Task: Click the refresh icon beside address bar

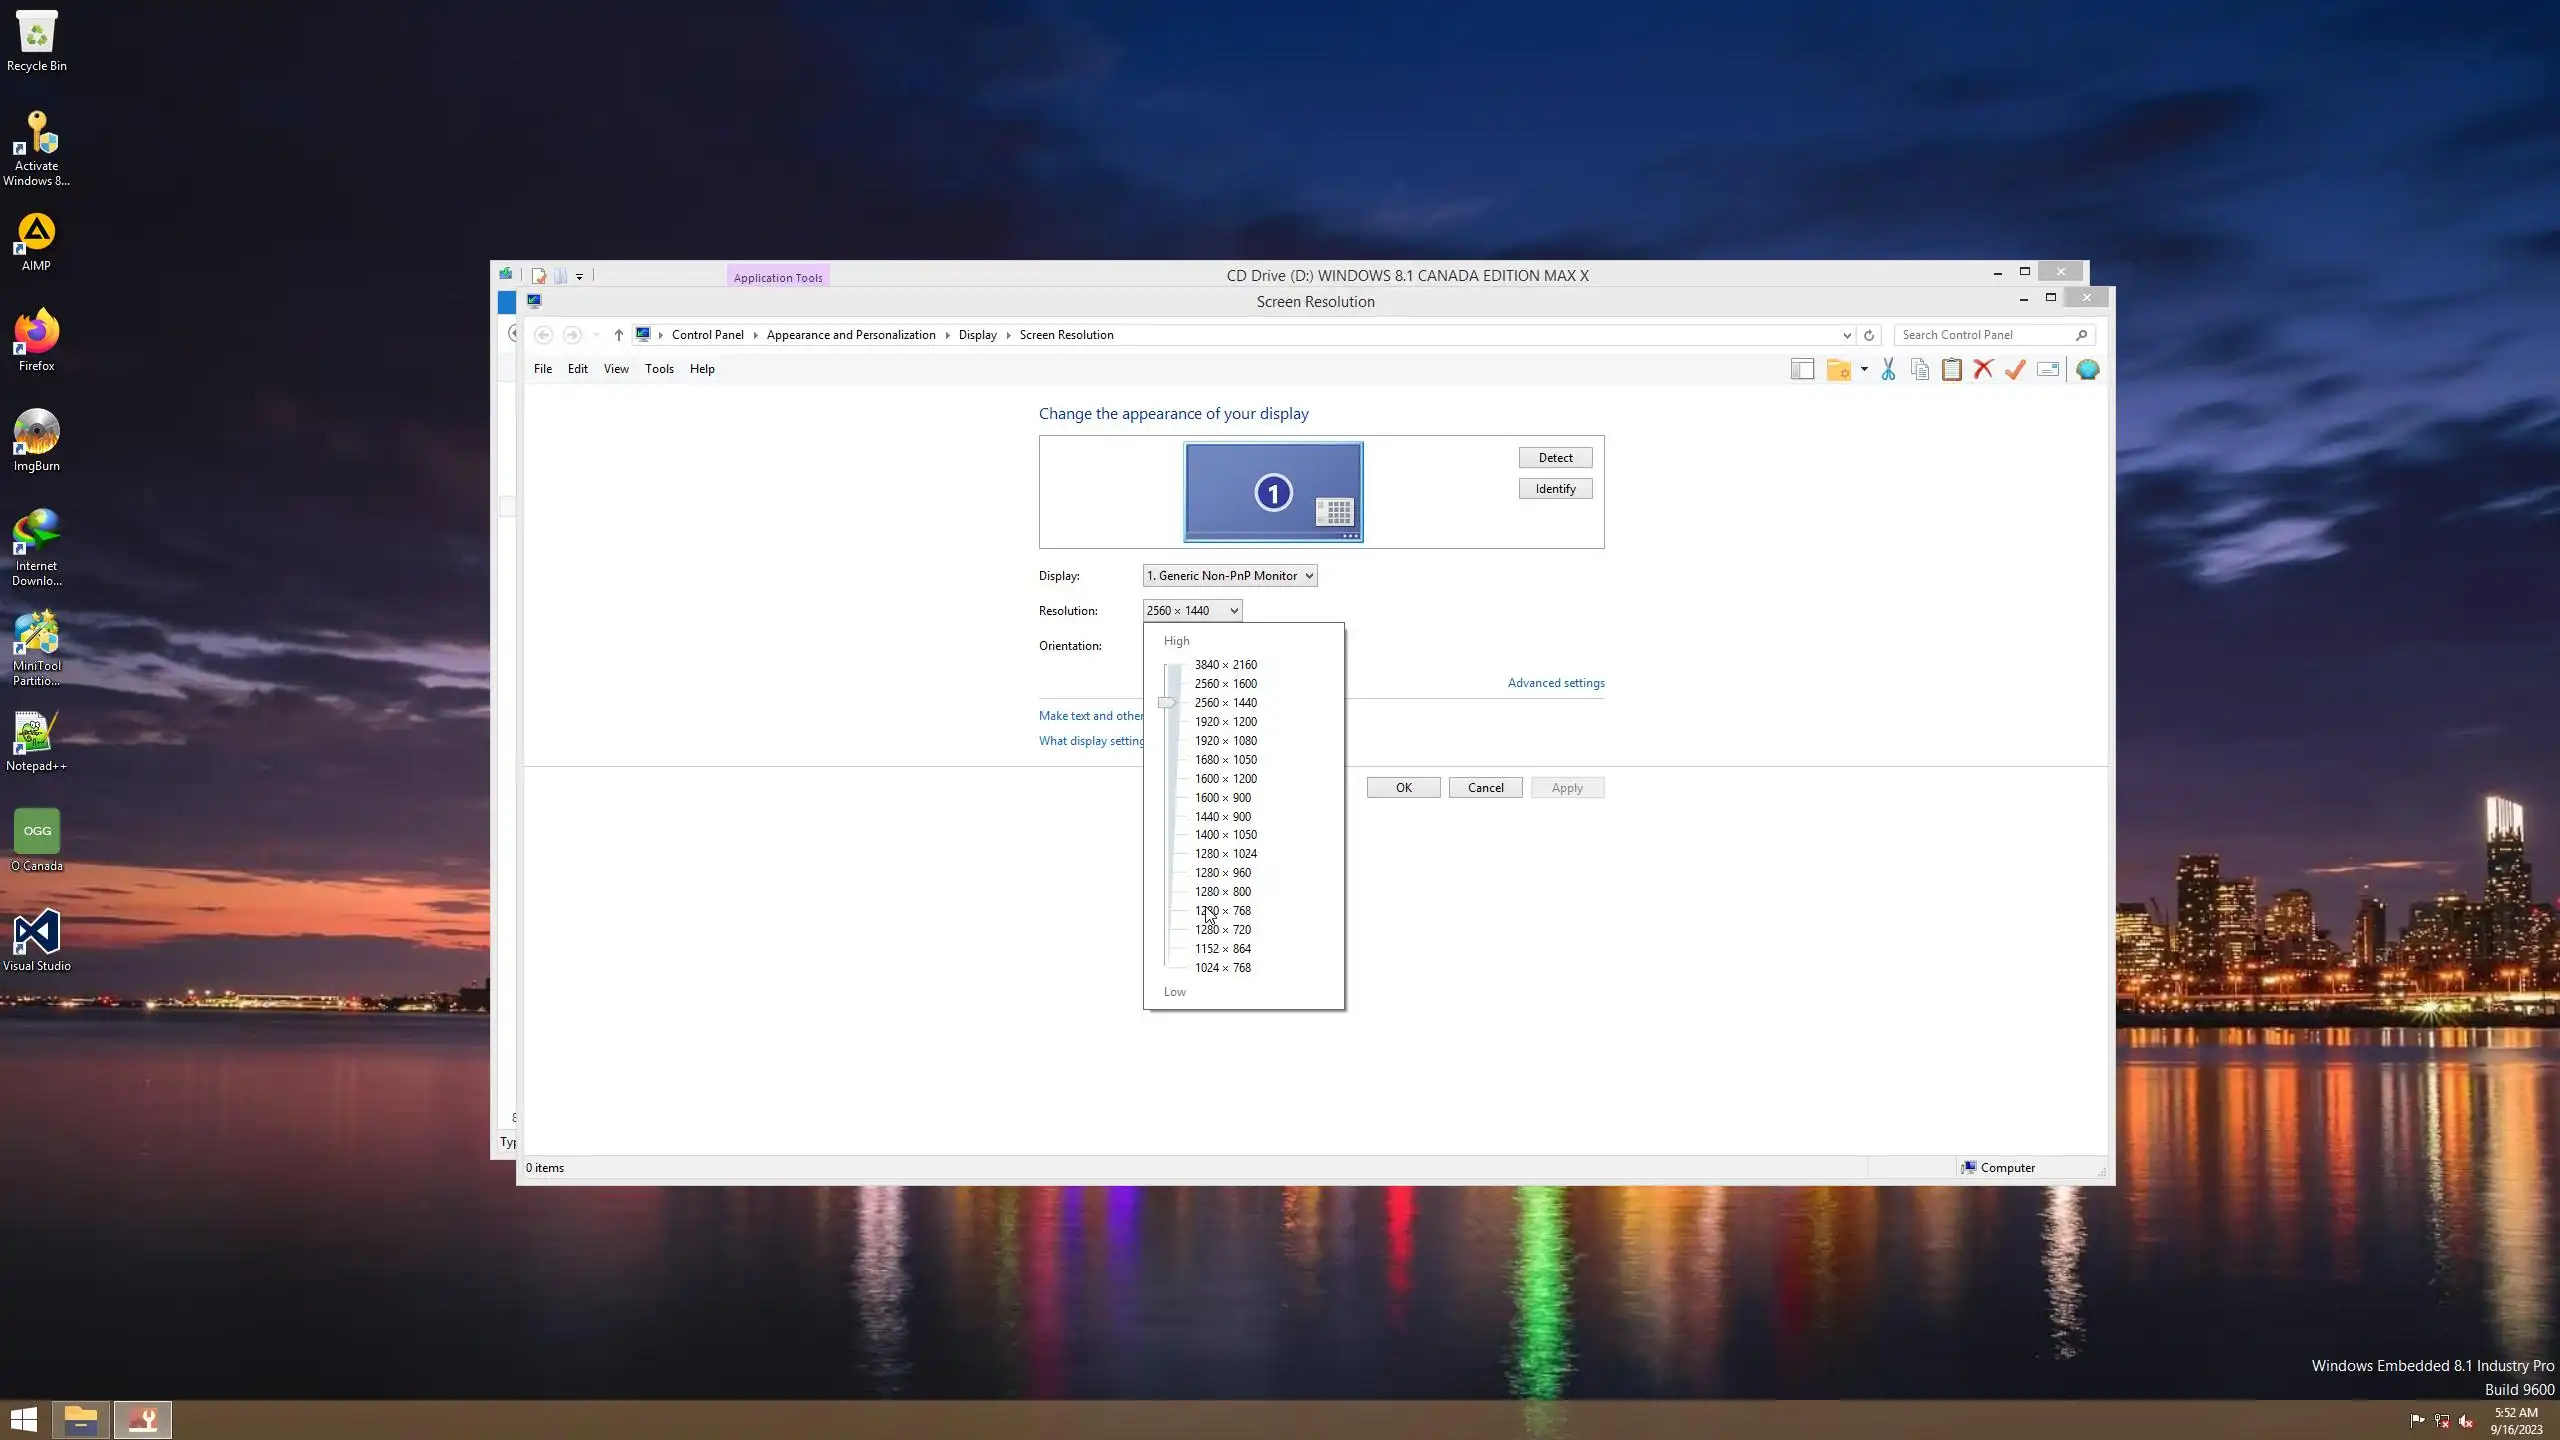Action: point(1868,335)
